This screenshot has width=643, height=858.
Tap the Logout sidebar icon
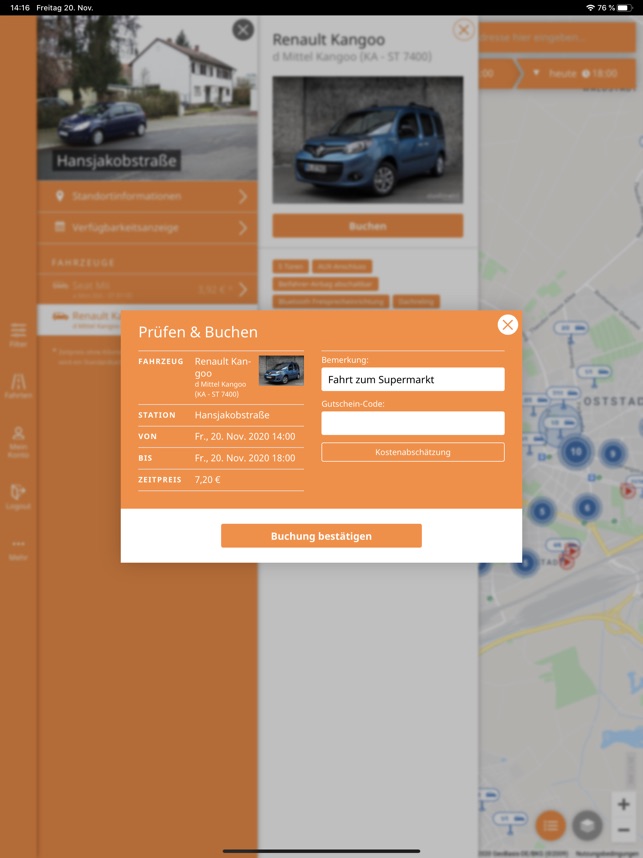click(x=18, y=496)
